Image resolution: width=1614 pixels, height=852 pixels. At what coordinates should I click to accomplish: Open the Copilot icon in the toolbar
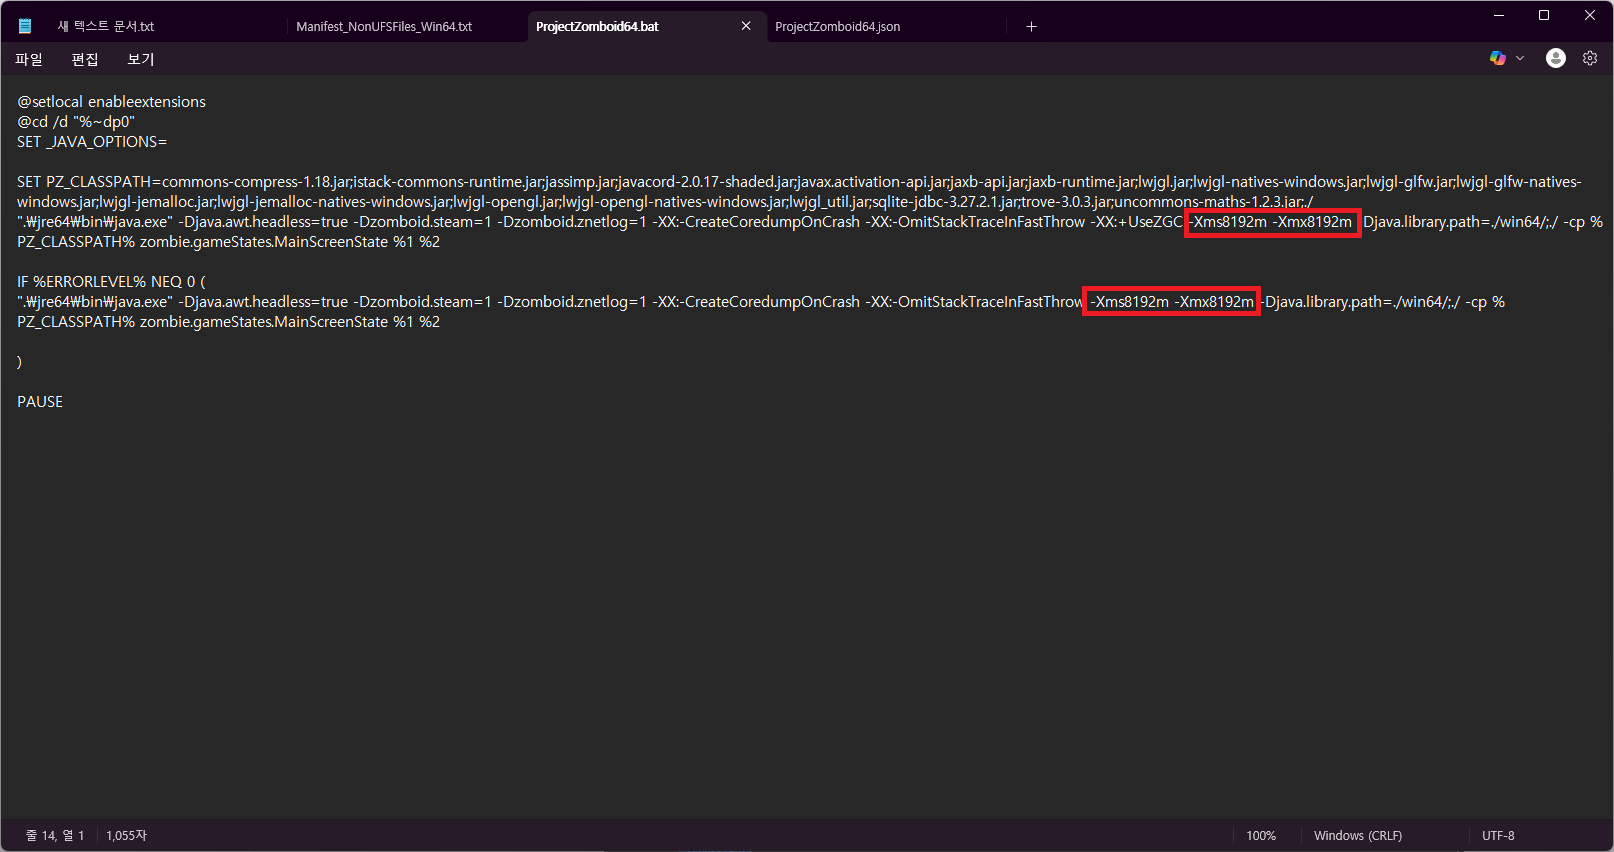(1497, 58)
